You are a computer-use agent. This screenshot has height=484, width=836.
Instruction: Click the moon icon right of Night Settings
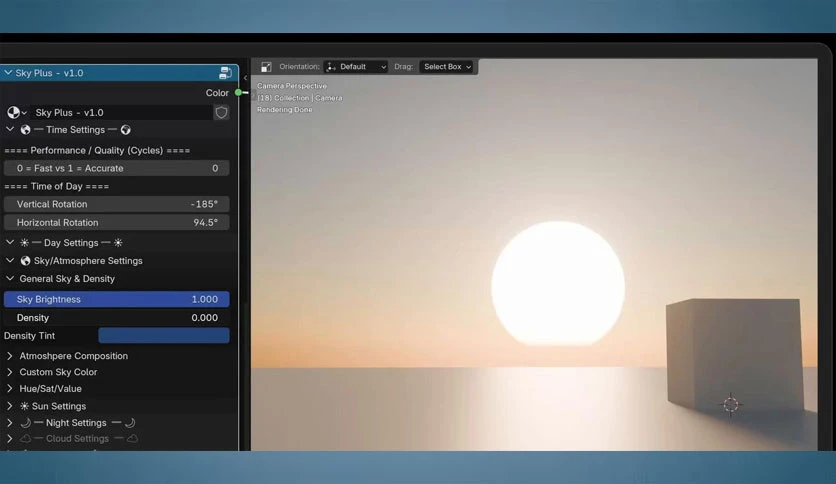point(130,423)
